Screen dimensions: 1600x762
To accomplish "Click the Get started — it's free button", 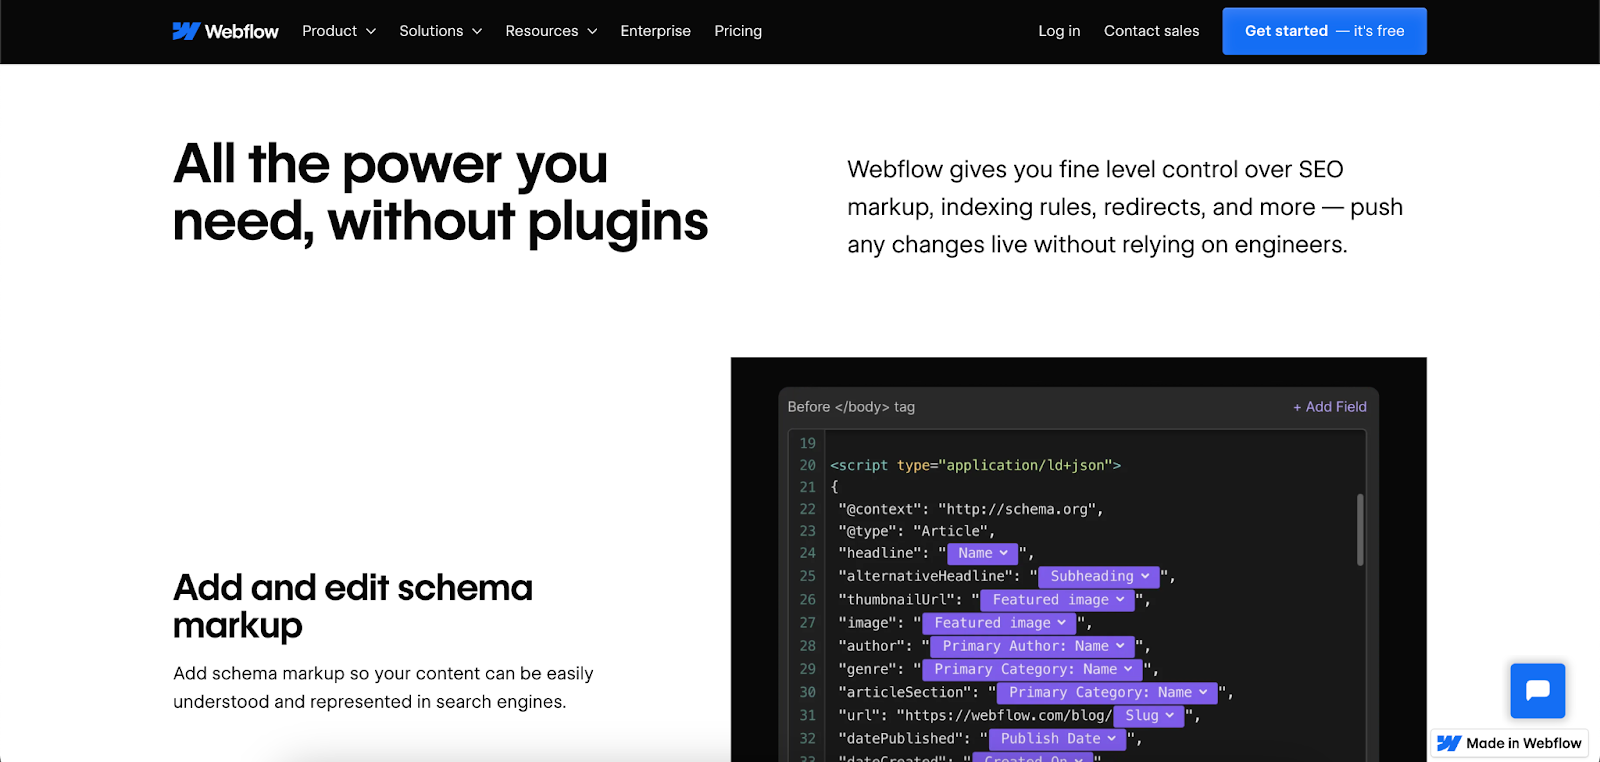I will (1324, 31).
